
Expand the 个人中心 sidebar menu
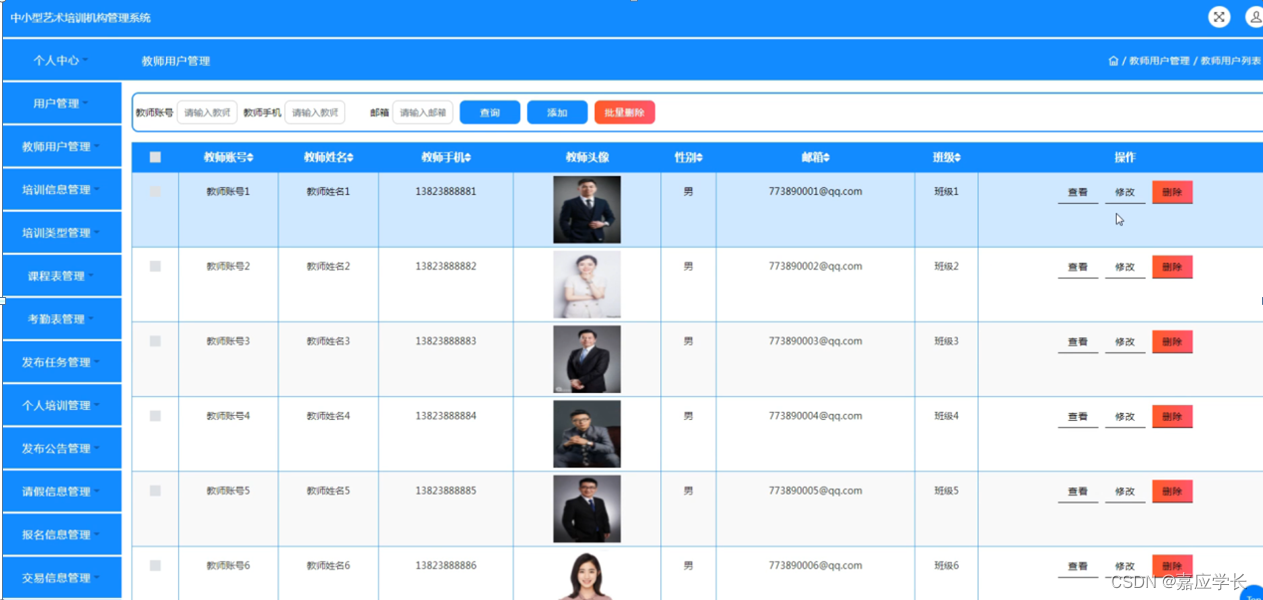point(62,60)
